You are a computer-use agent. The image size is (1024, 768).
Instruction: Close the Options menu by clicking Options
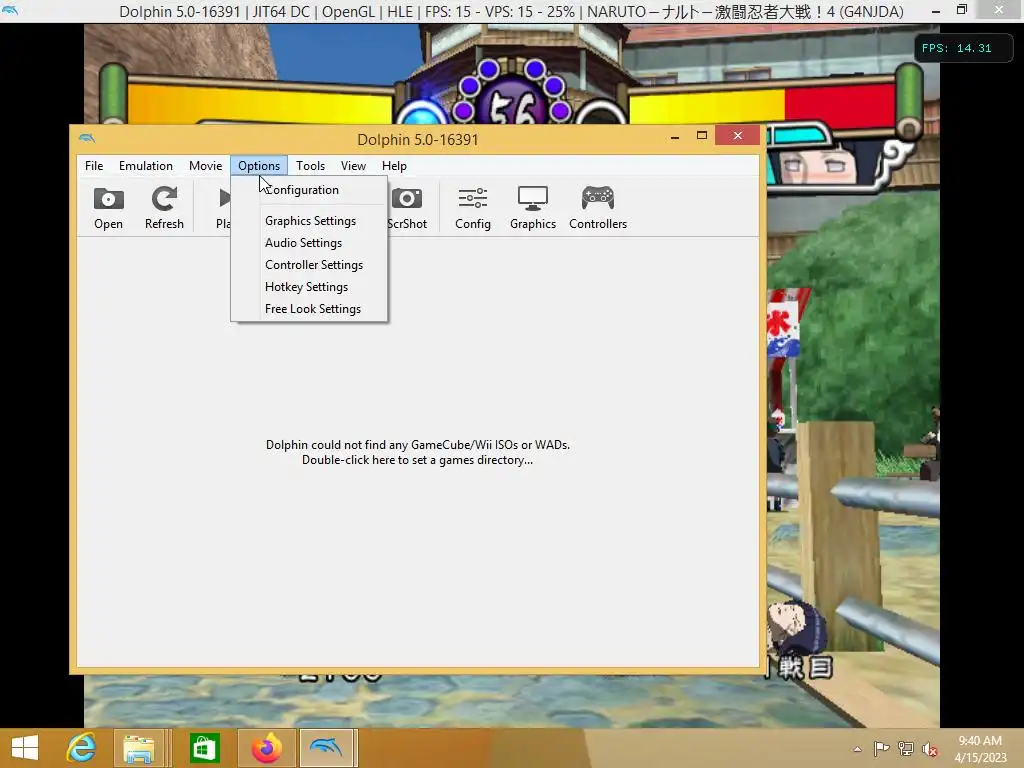pos(259,166)
